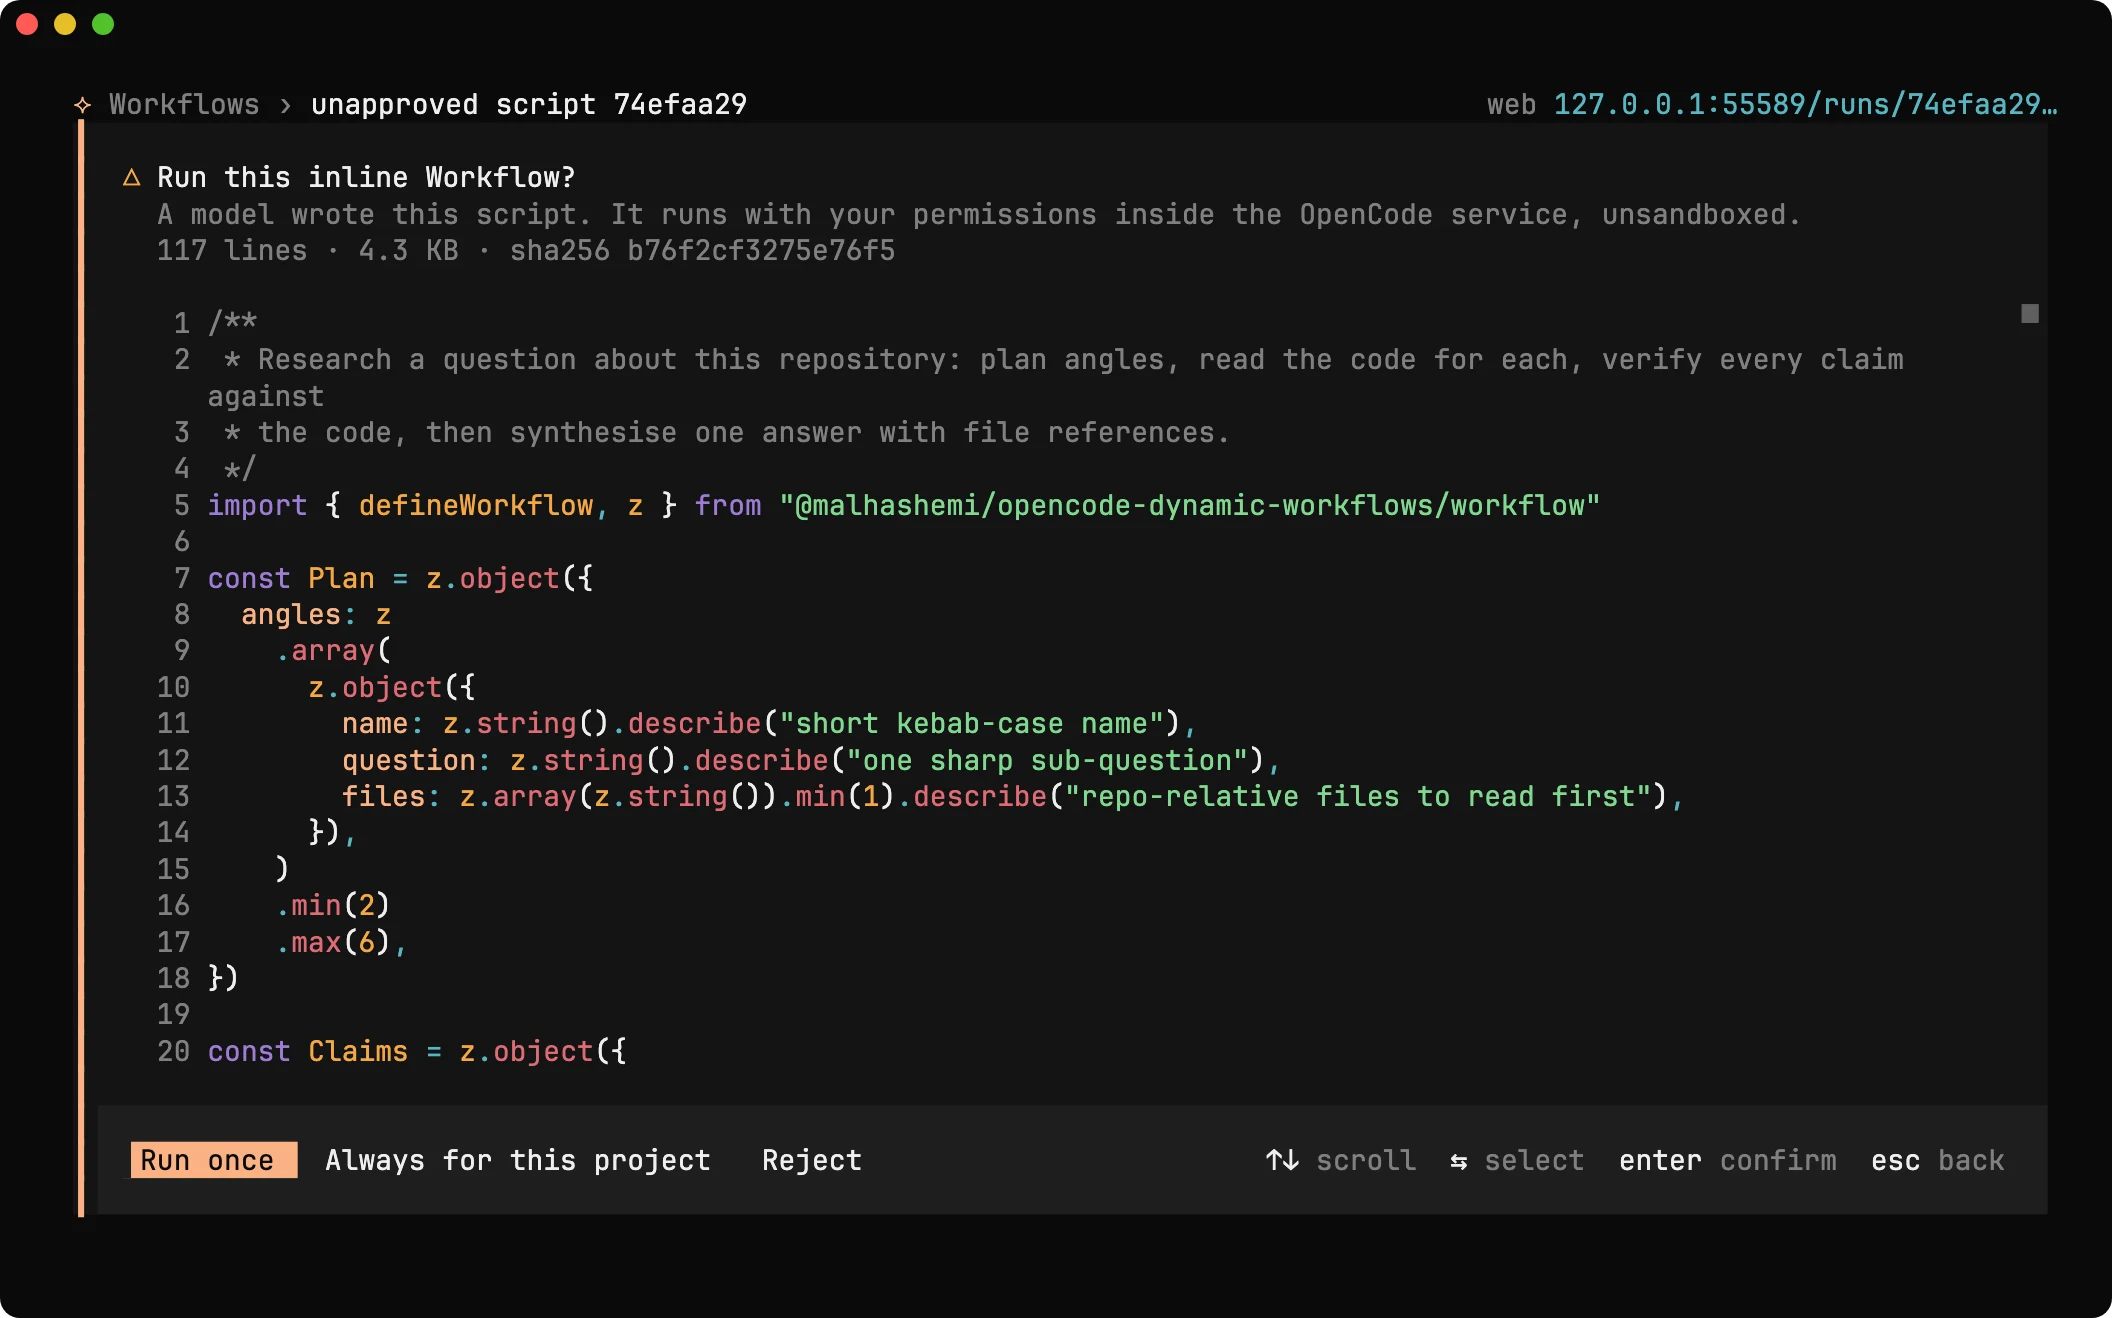The image size is (2112, 1318).
Task: Click the red window close button
Action: click(x=27, y=24)
